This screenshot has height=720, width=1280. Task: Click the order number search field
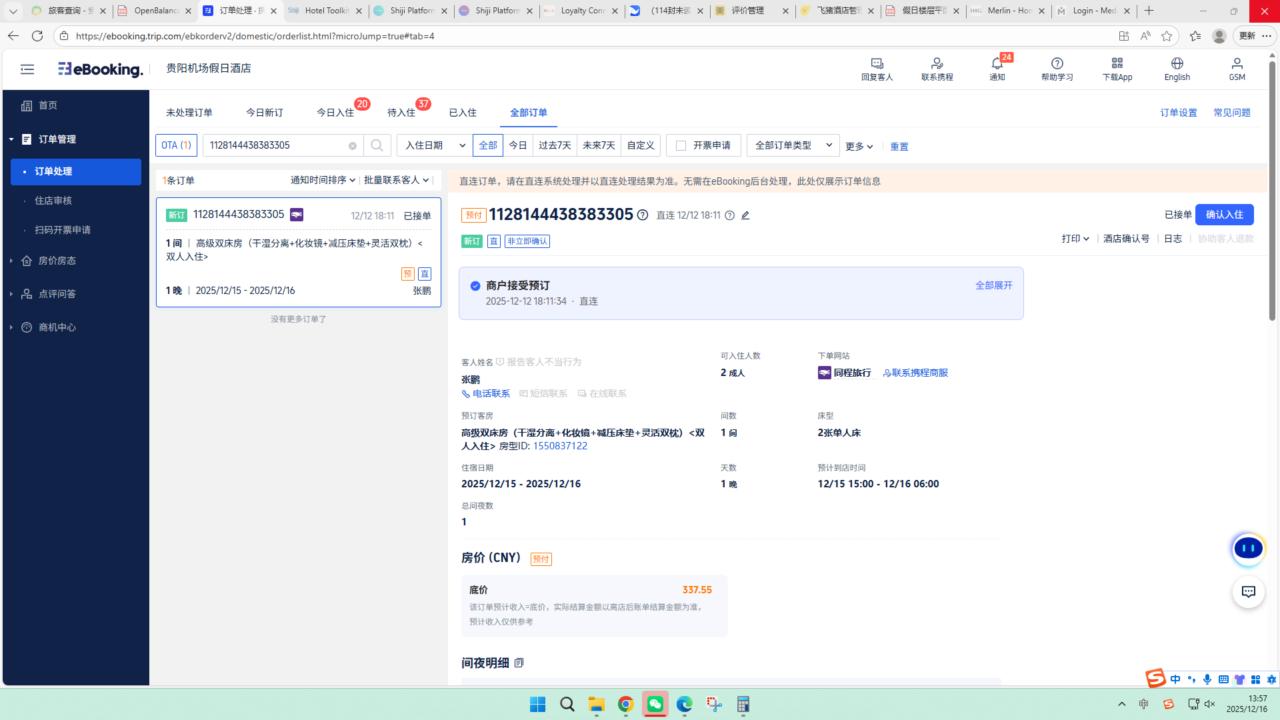277,145
